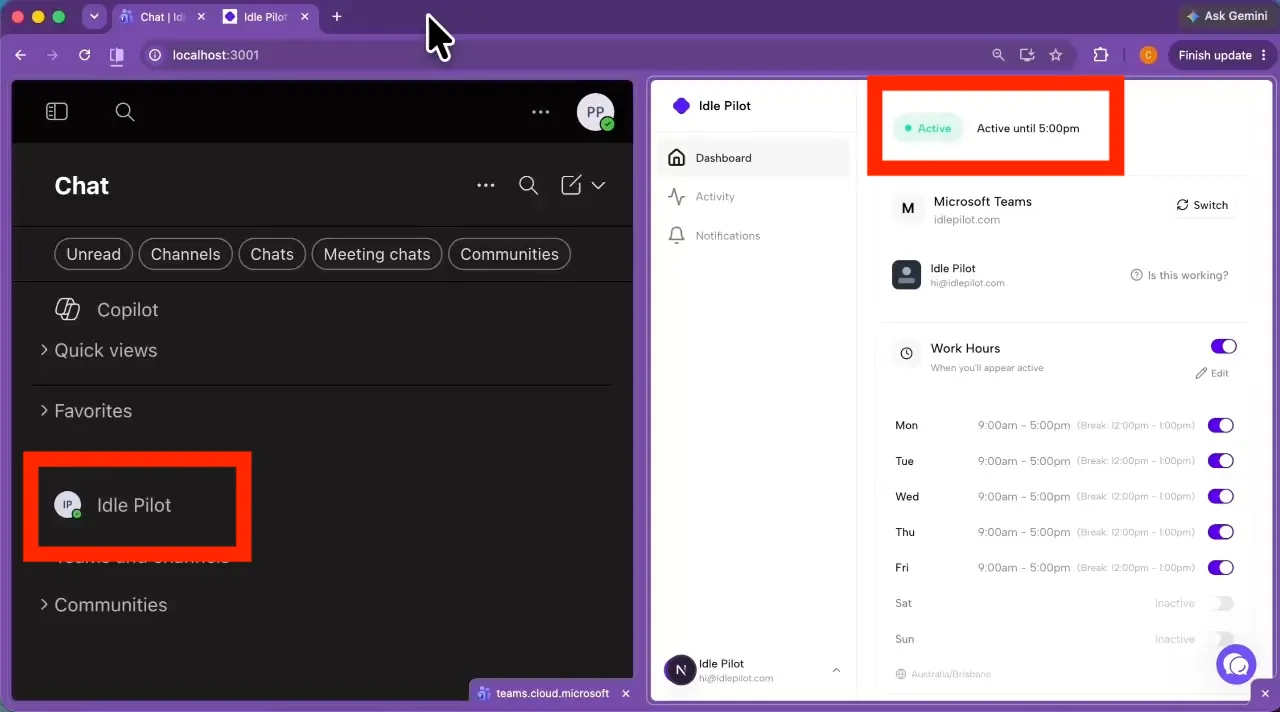
Task: Filter chats by Unread
Action: click(93, 254)
